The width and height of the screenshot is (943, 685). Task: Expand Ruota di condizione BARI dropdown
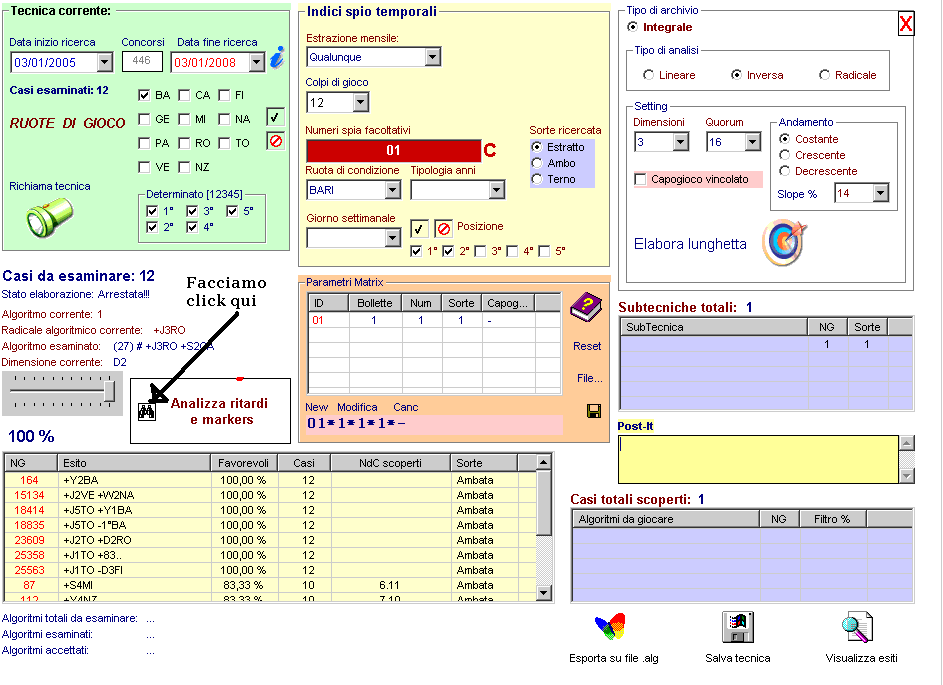393,190
